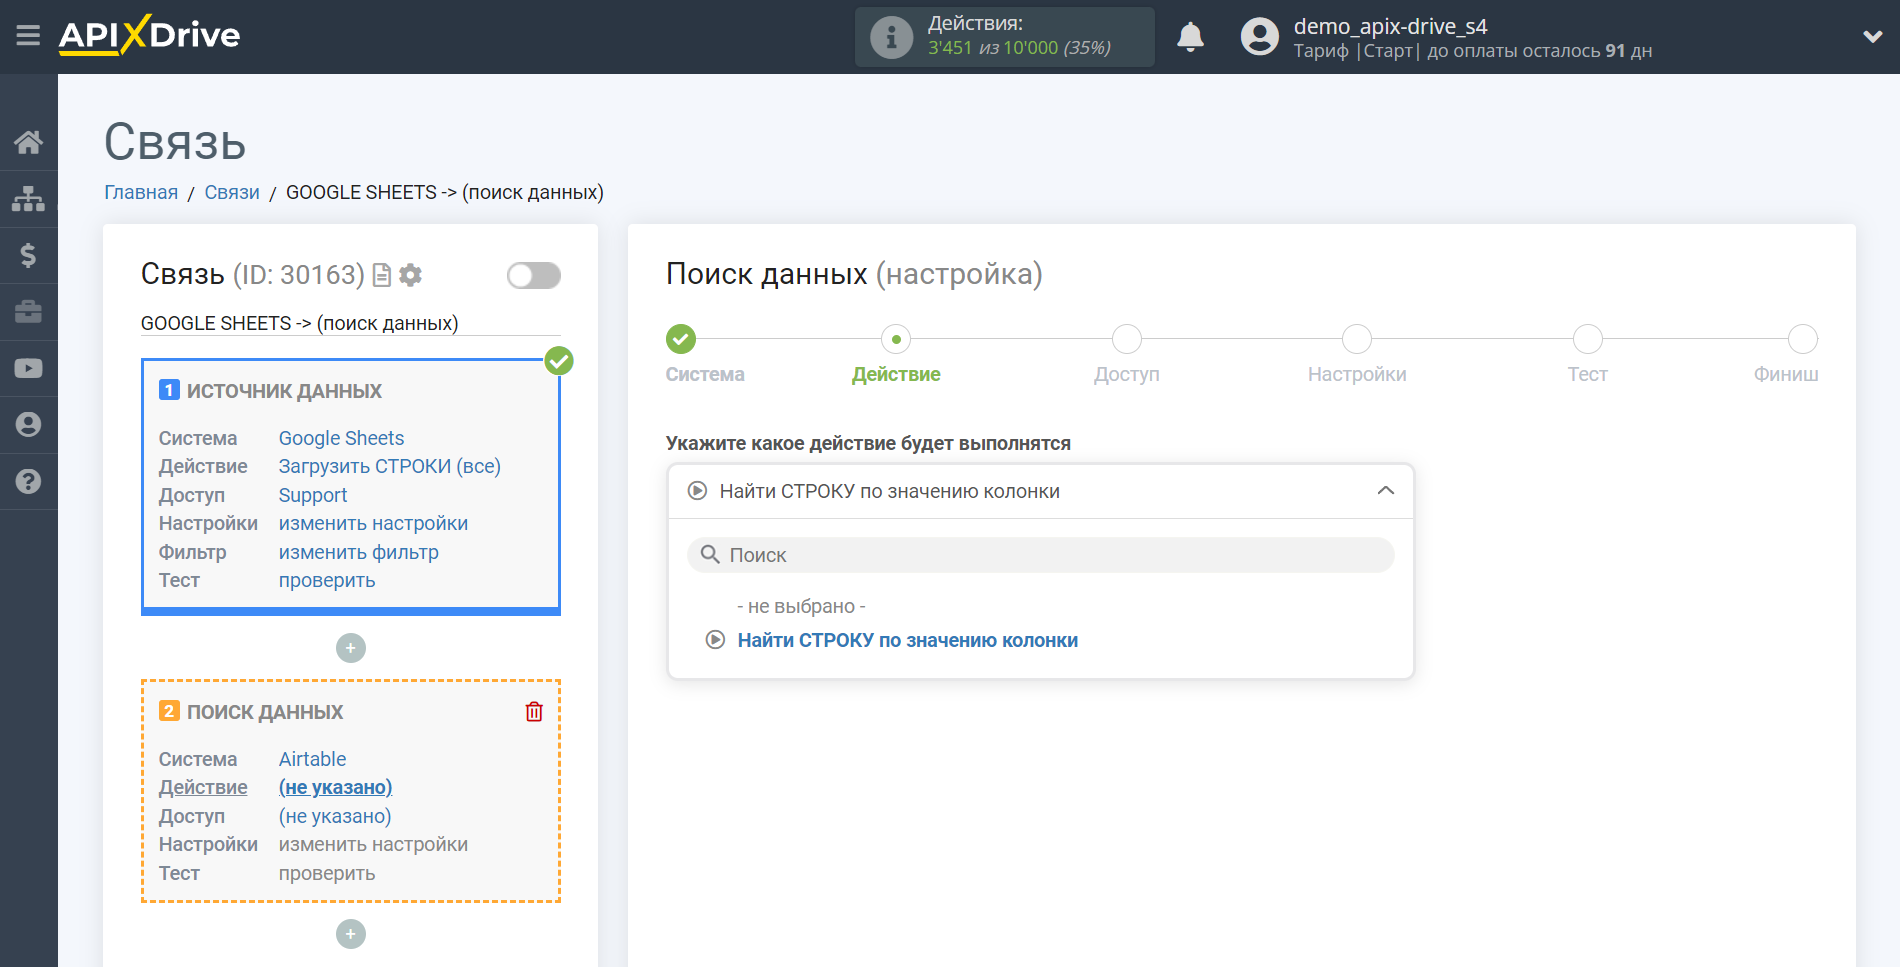Open the hamburger menu
The image size is (1900, 967).
[28, 36]
